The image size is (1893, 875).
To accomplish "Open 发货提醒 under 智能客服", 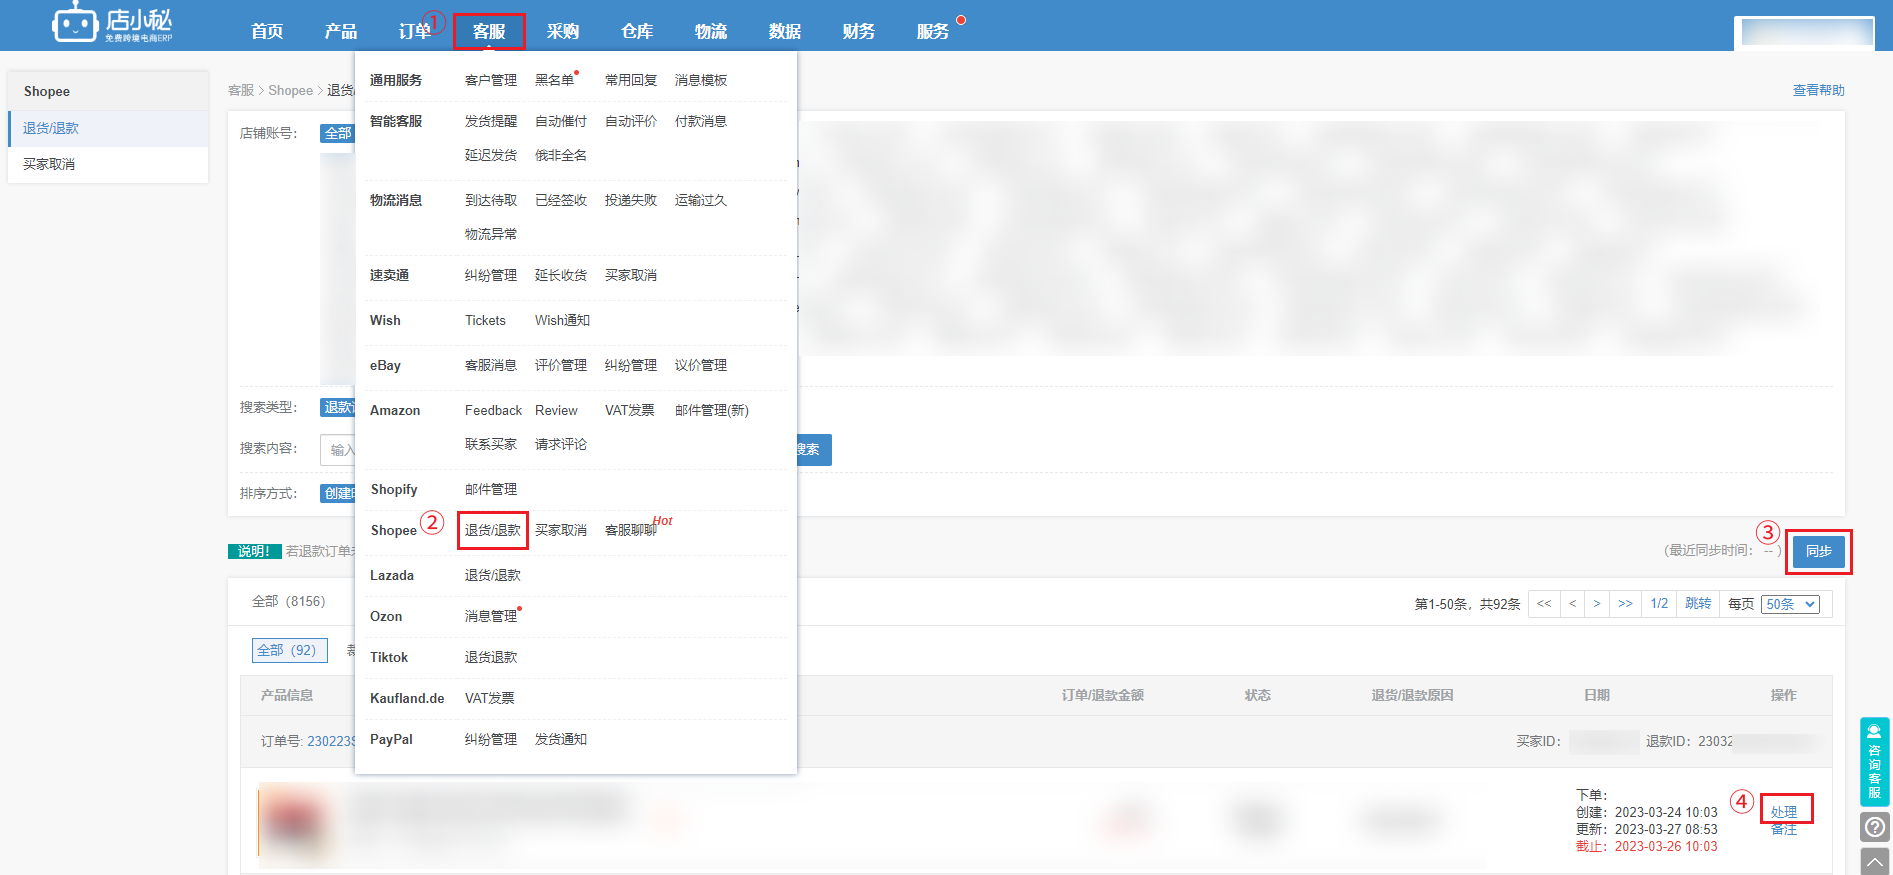I will click(x=491, y=121).
